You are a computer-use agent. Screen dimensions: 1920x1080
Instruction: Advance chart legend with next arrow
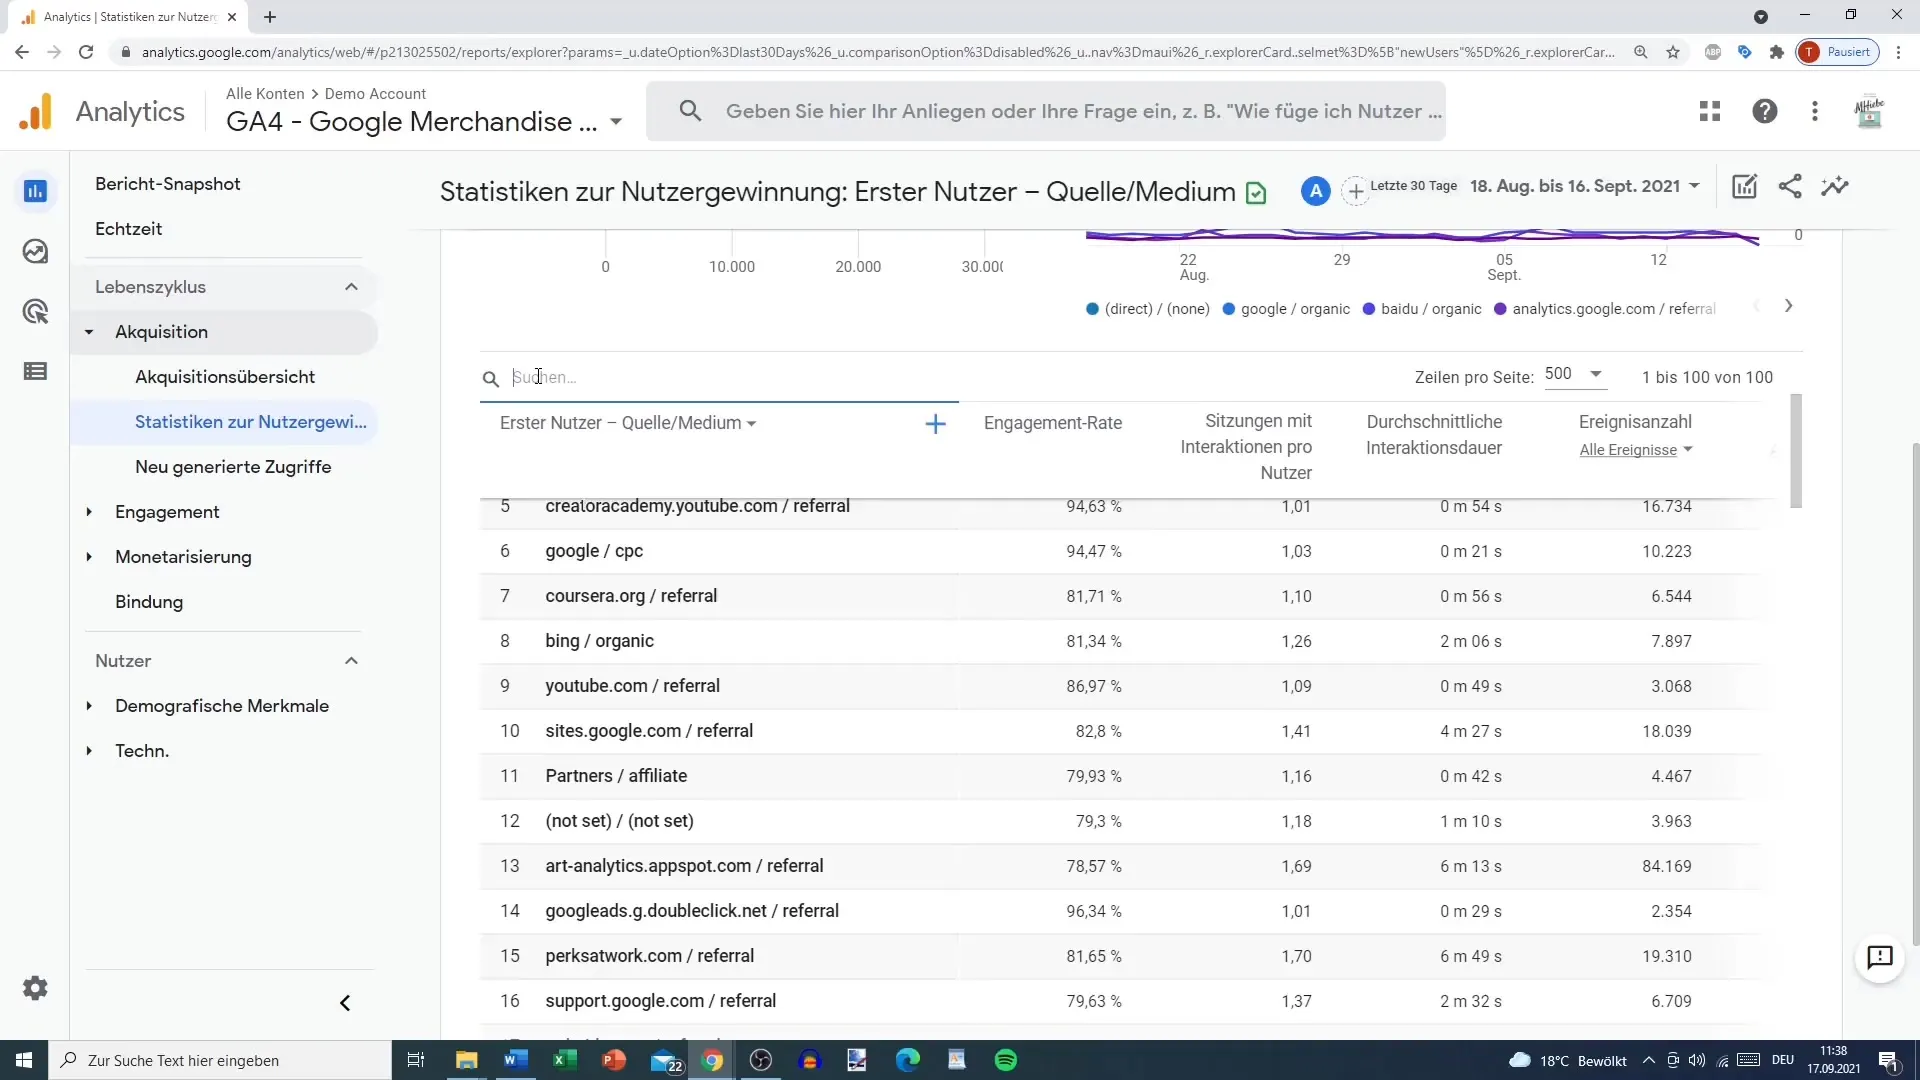[1789, 306]
